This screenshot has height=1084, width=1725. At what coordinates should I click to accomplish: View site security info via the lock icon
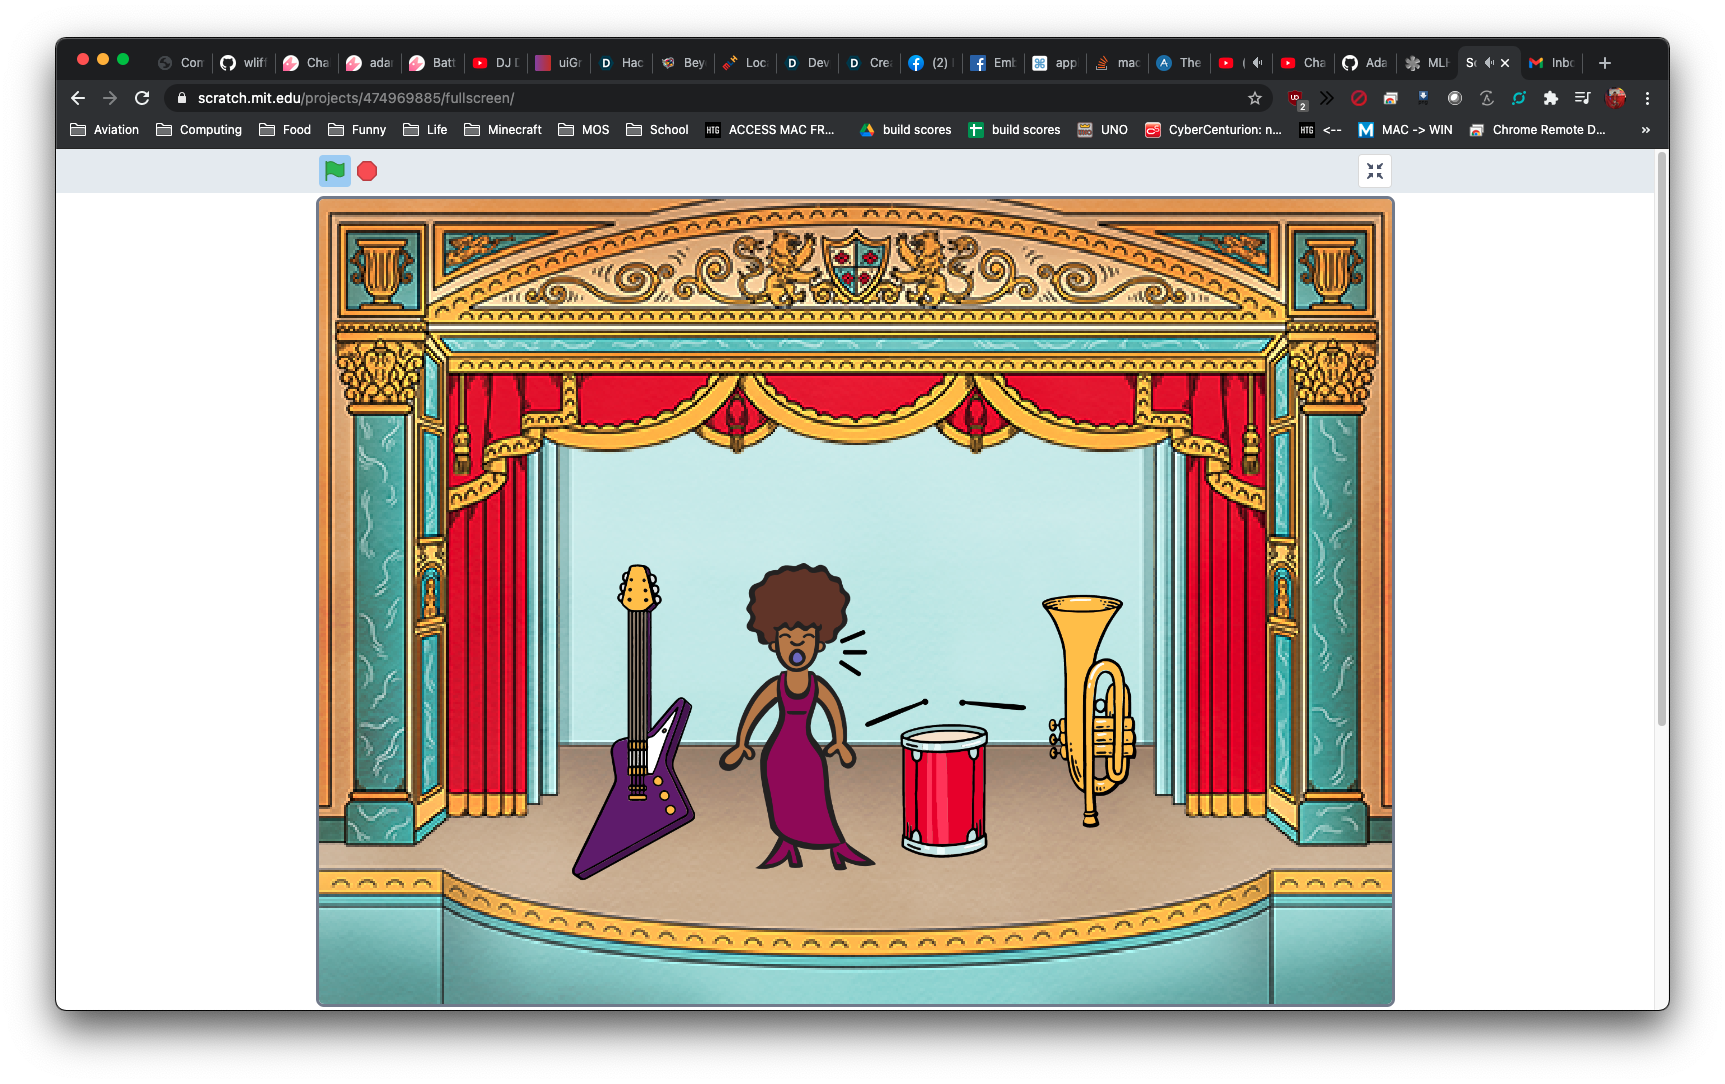click(181, 98)
